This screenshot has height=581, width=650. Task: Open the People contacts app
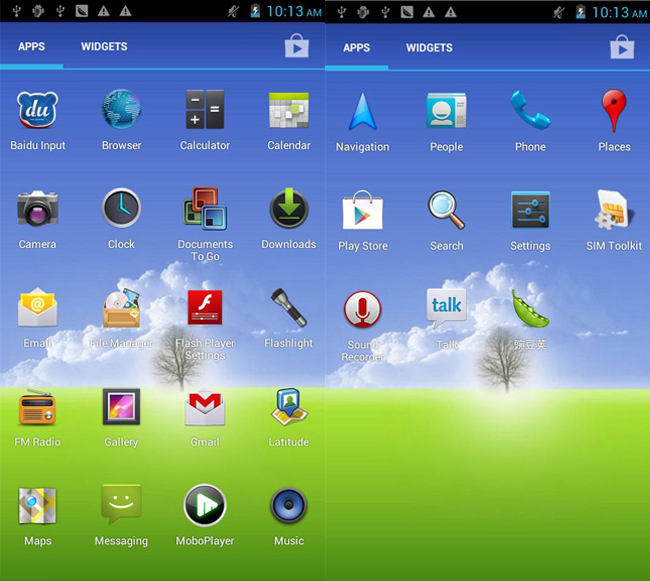pos(446,110)
